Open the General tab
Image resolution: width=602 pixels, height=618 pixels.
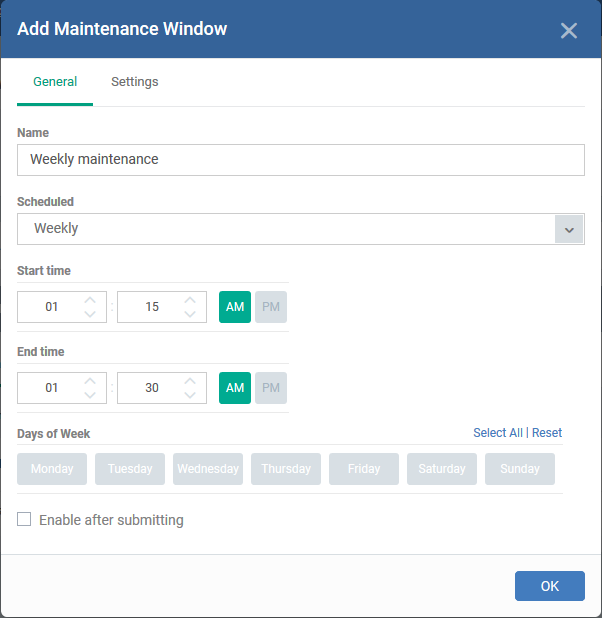(55, 82)
